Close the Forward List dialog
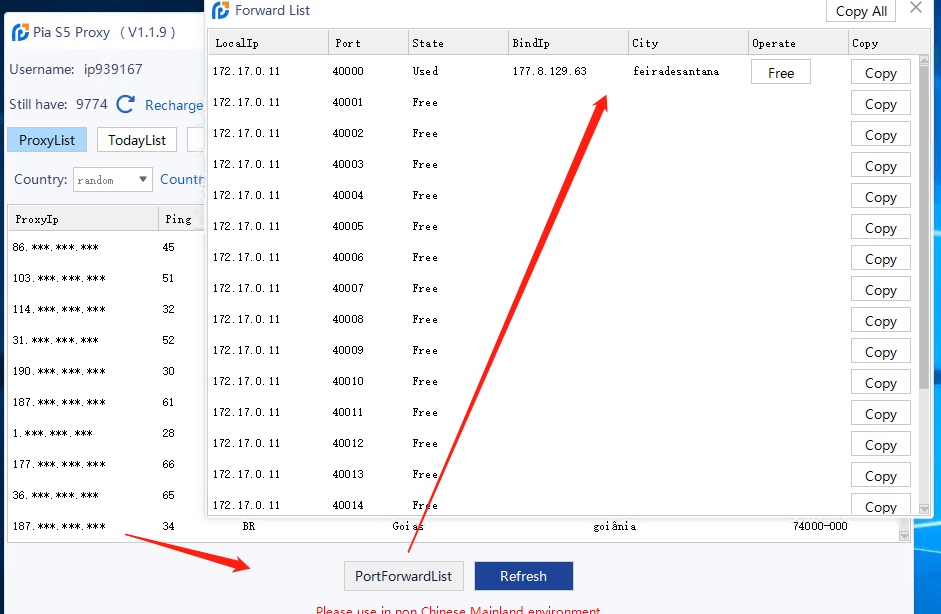 [916, 10]
